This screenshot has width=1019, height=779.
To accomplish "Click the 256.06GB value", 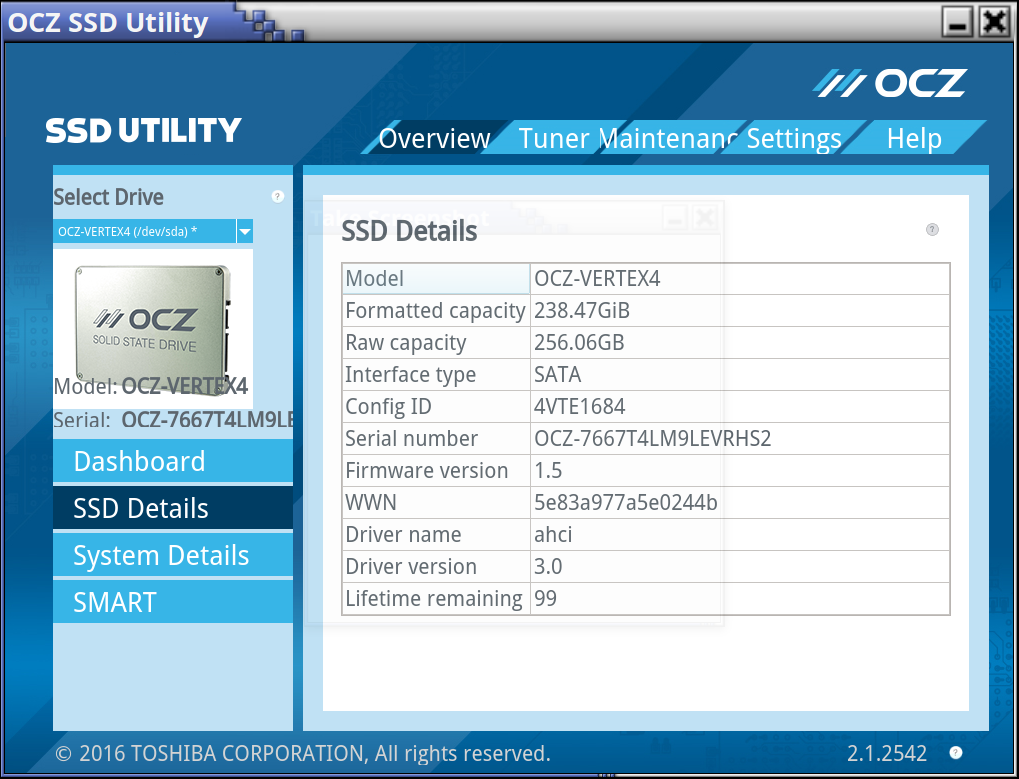I will pos(740,342).
